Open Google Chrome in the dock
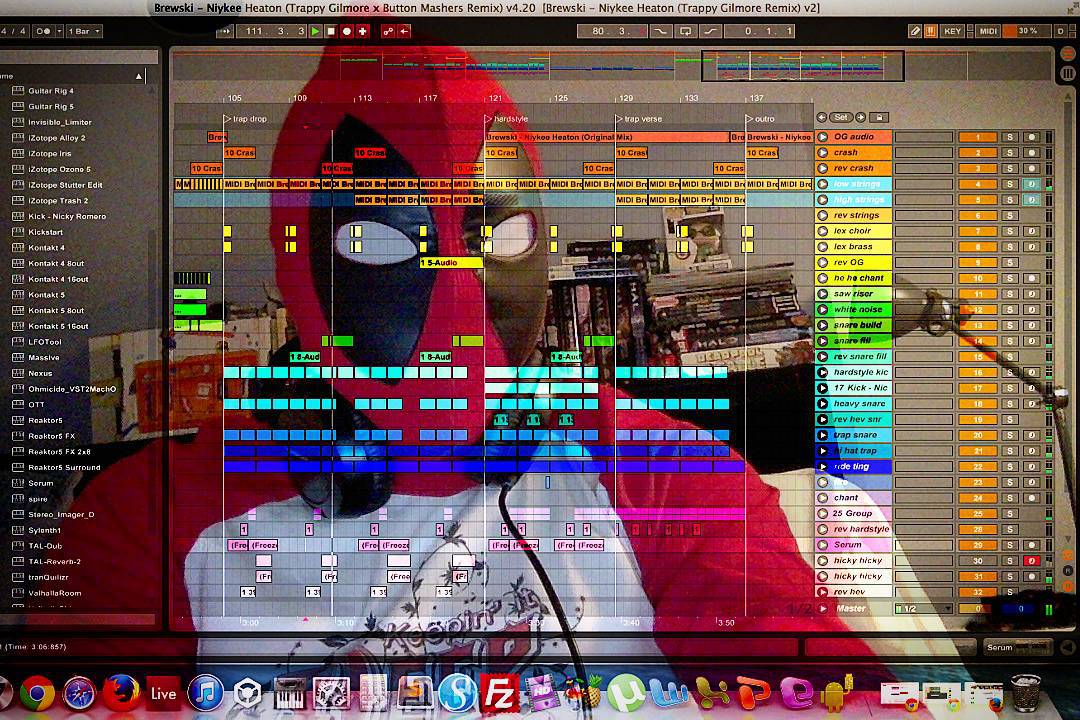The width and height of the screenshot is (1080, 720). 37,693
